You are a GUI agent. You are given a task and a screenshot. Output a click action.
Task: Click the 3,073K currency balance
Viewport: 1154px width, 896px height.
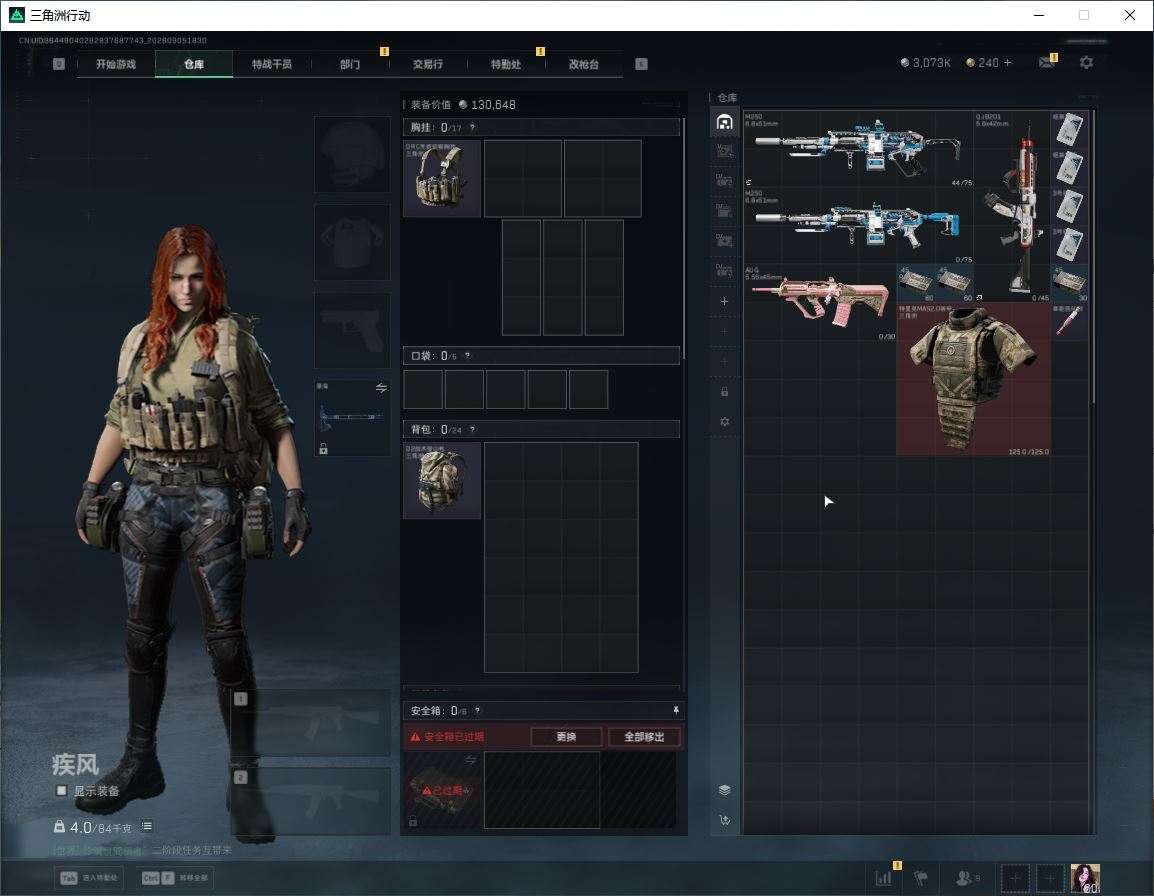(925, 63)
